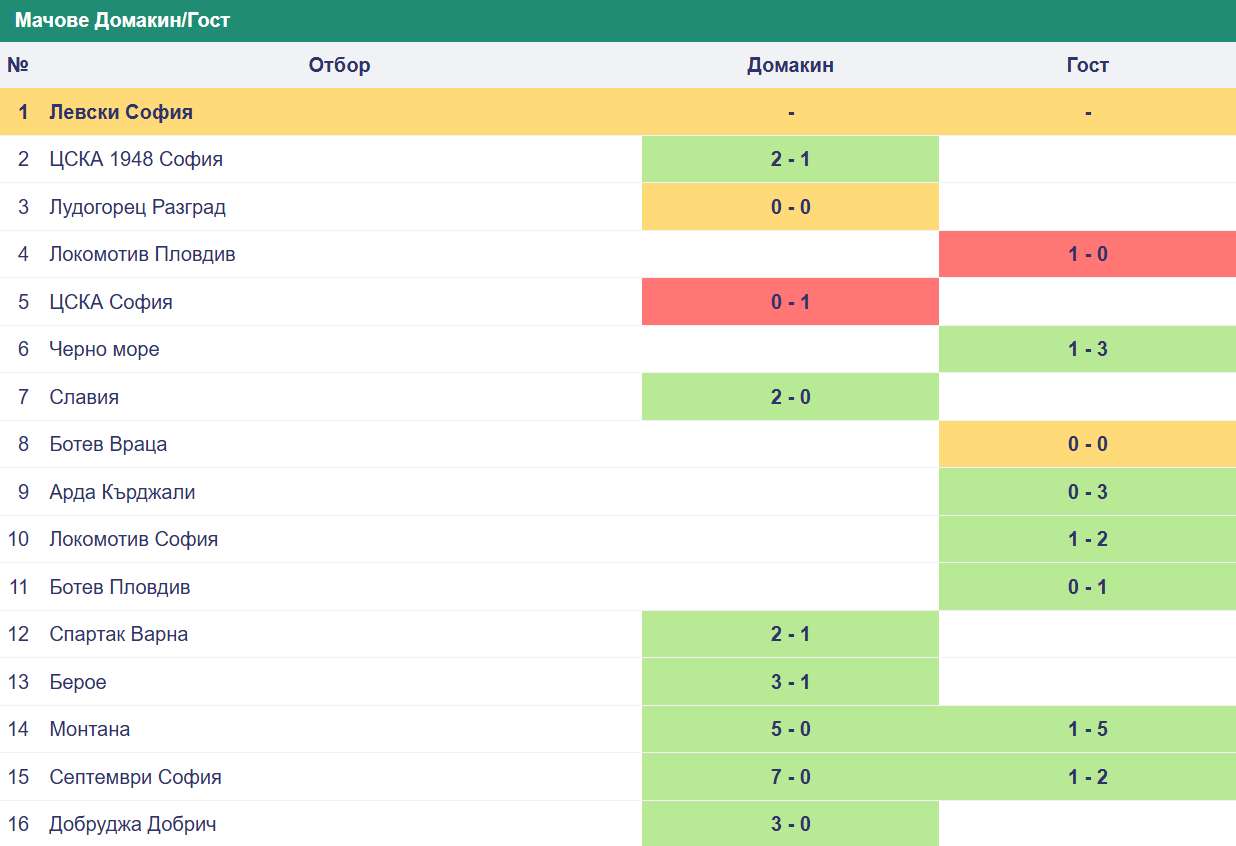Click Ботев Пловдив team name
This screenshot has width=1236, height=846.
coord(120,587)
